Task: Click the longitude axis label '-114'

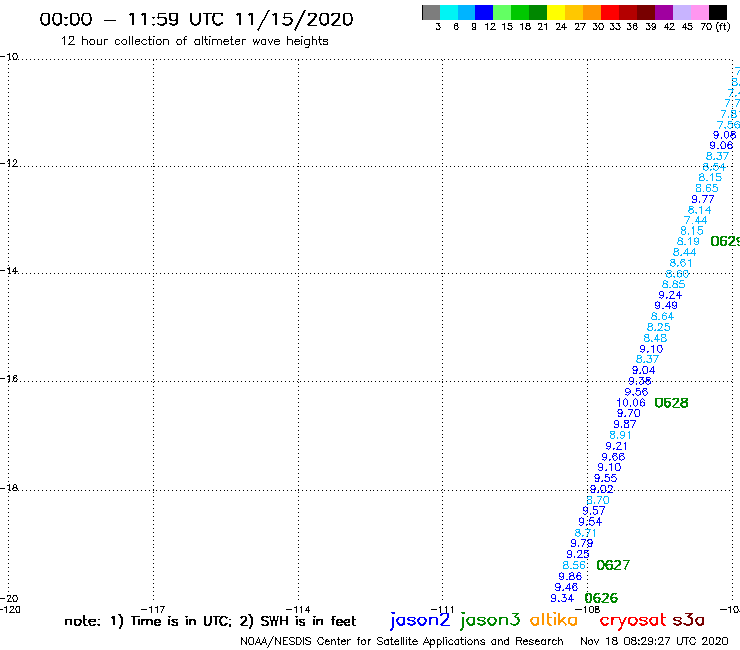Action: 298,609
